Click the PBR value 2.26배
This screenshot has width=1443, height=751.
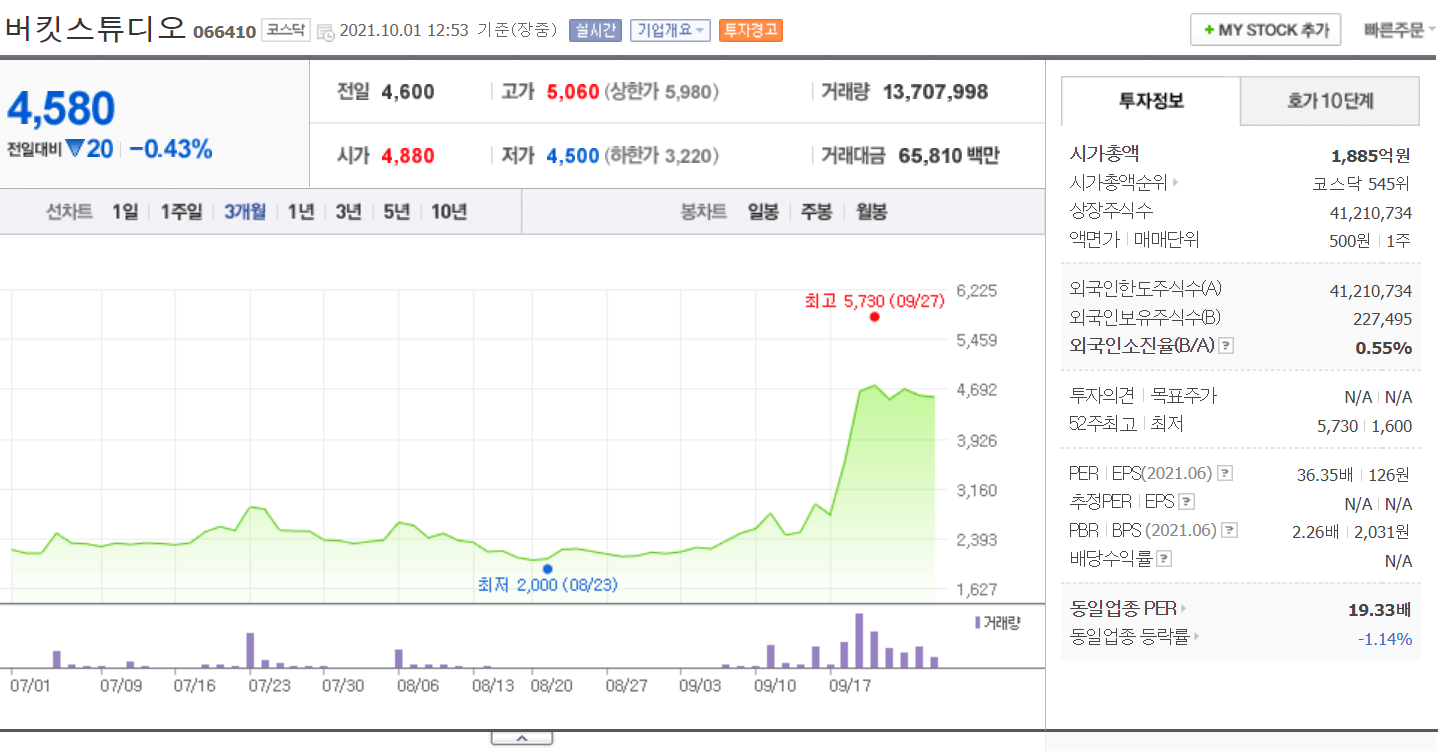point(1315,532)
